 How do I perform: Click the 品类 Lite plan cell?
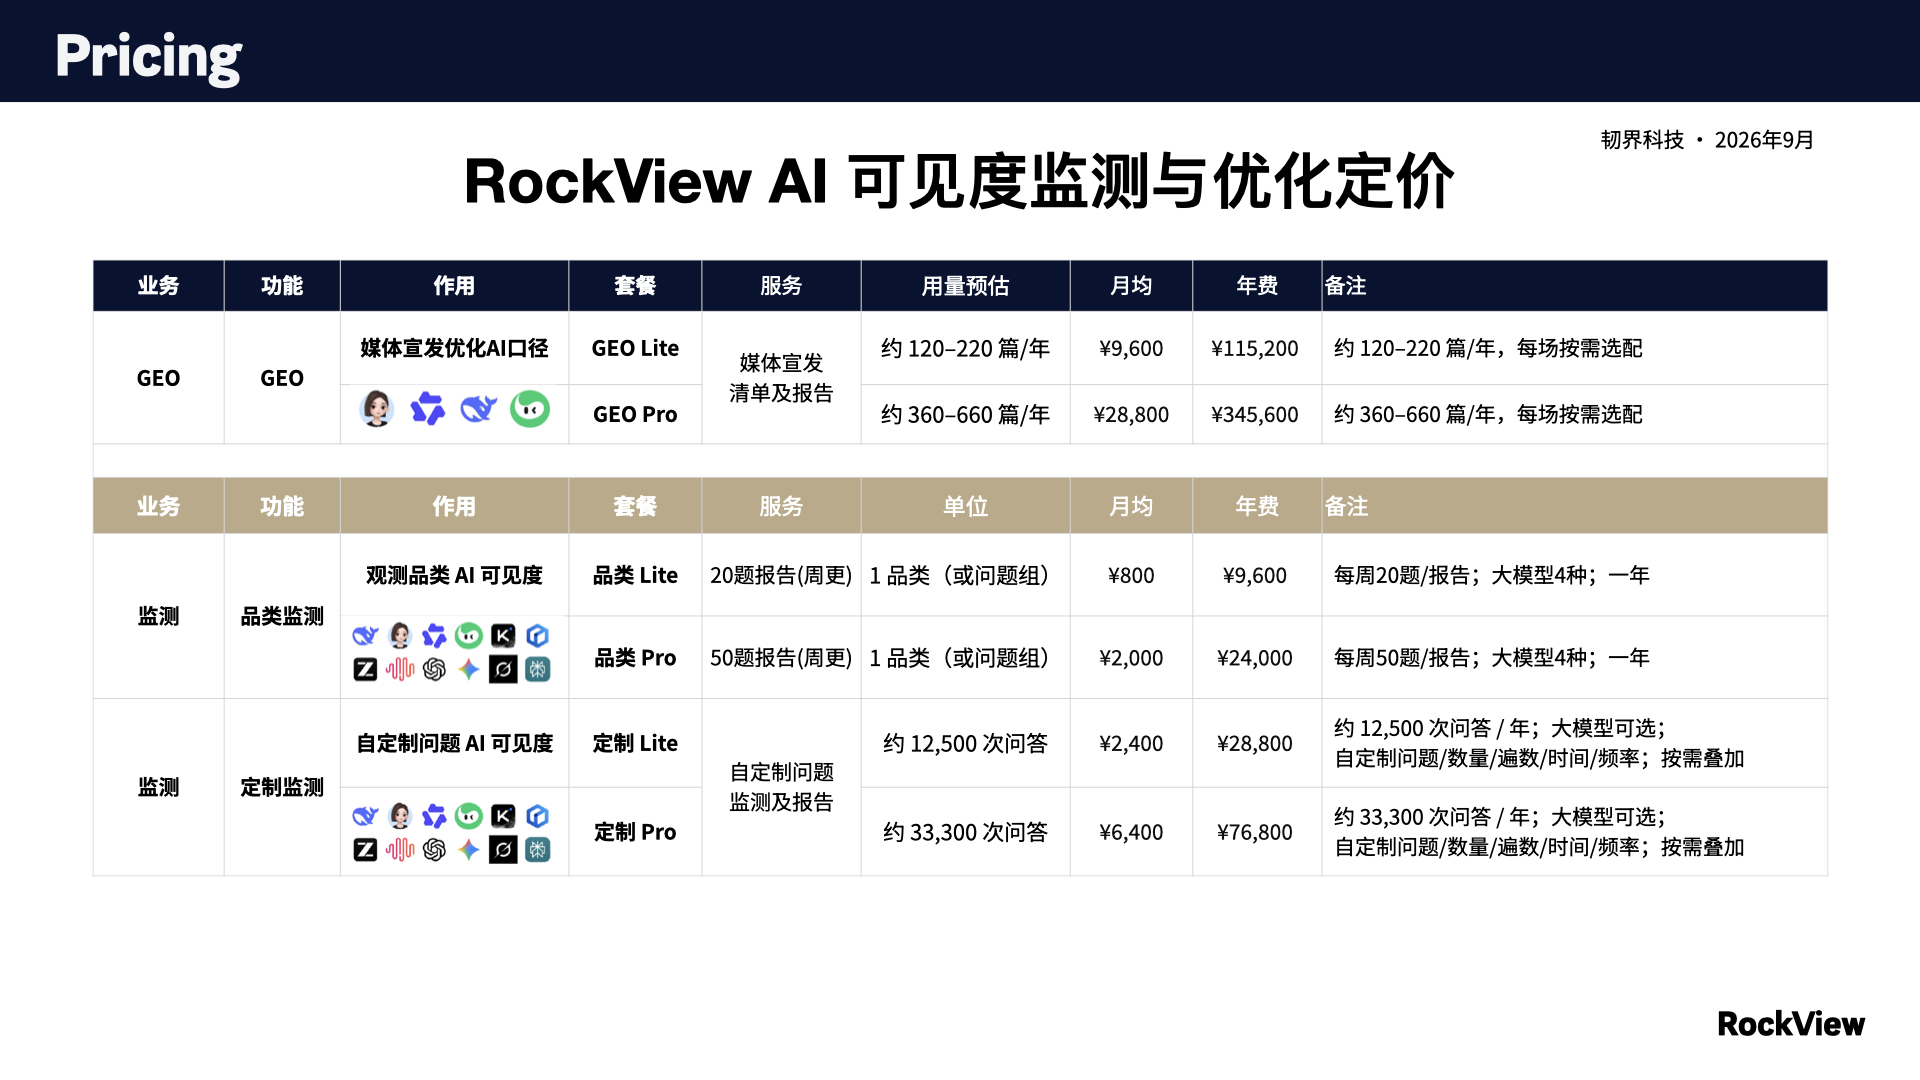coord(635,575)
